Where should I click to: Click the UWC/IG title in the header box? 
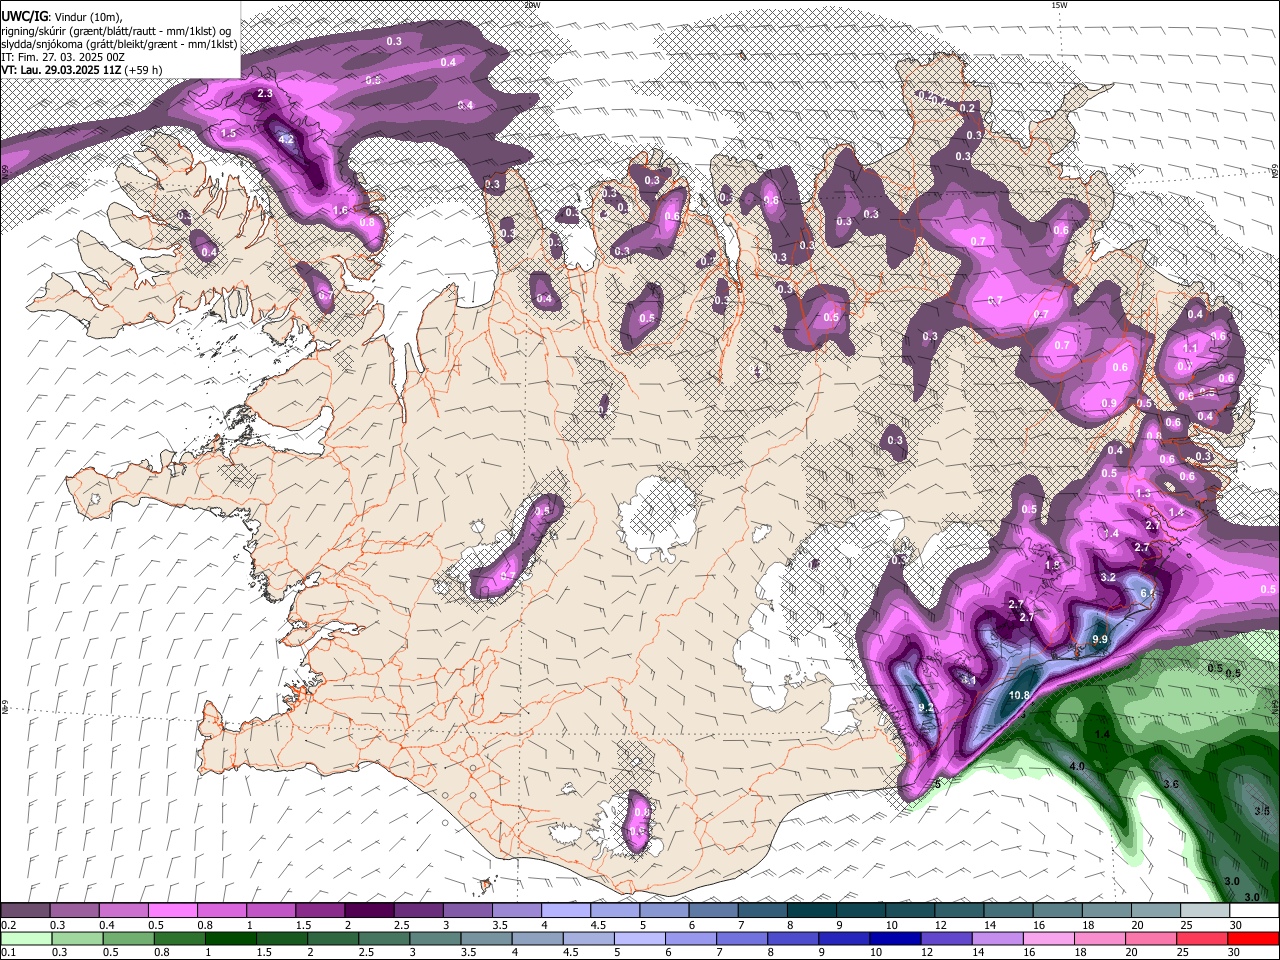coord(24,16)
